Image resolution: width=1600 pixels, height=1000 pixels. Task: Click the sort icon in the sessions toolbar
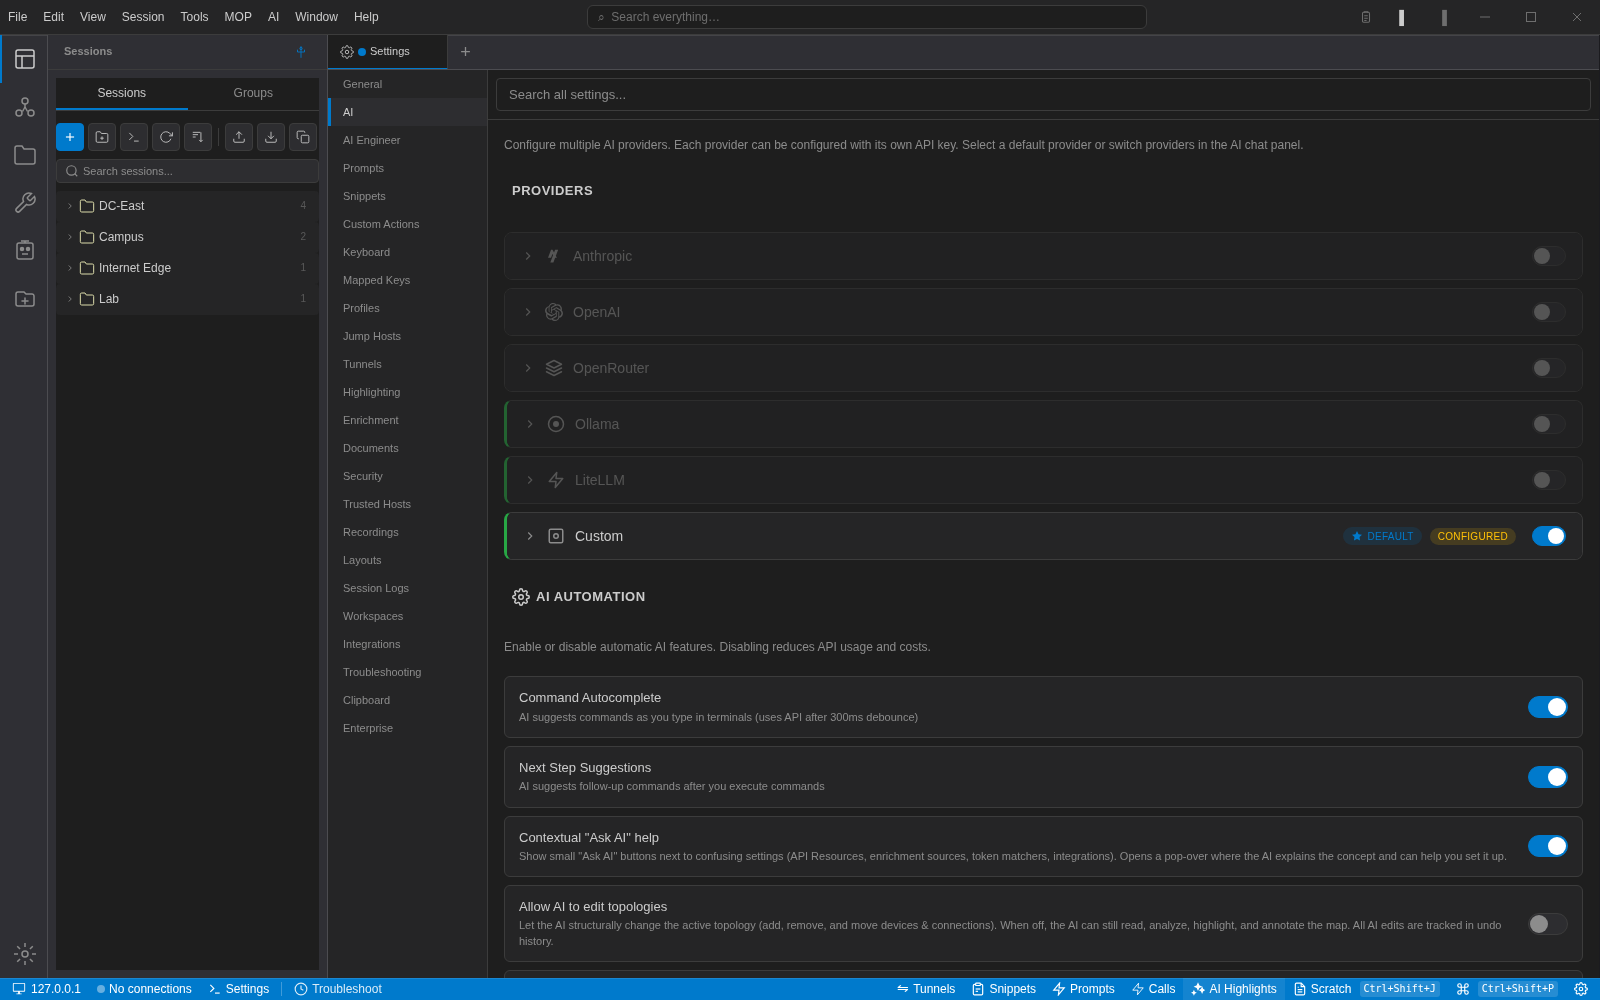[198, 137]
